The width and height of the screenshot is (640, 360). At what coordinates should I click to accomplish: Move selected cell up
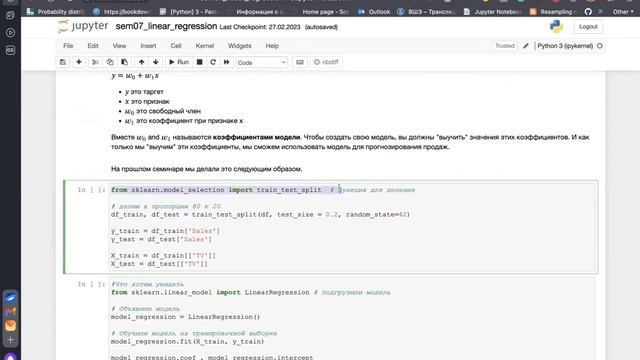point(141,62)
